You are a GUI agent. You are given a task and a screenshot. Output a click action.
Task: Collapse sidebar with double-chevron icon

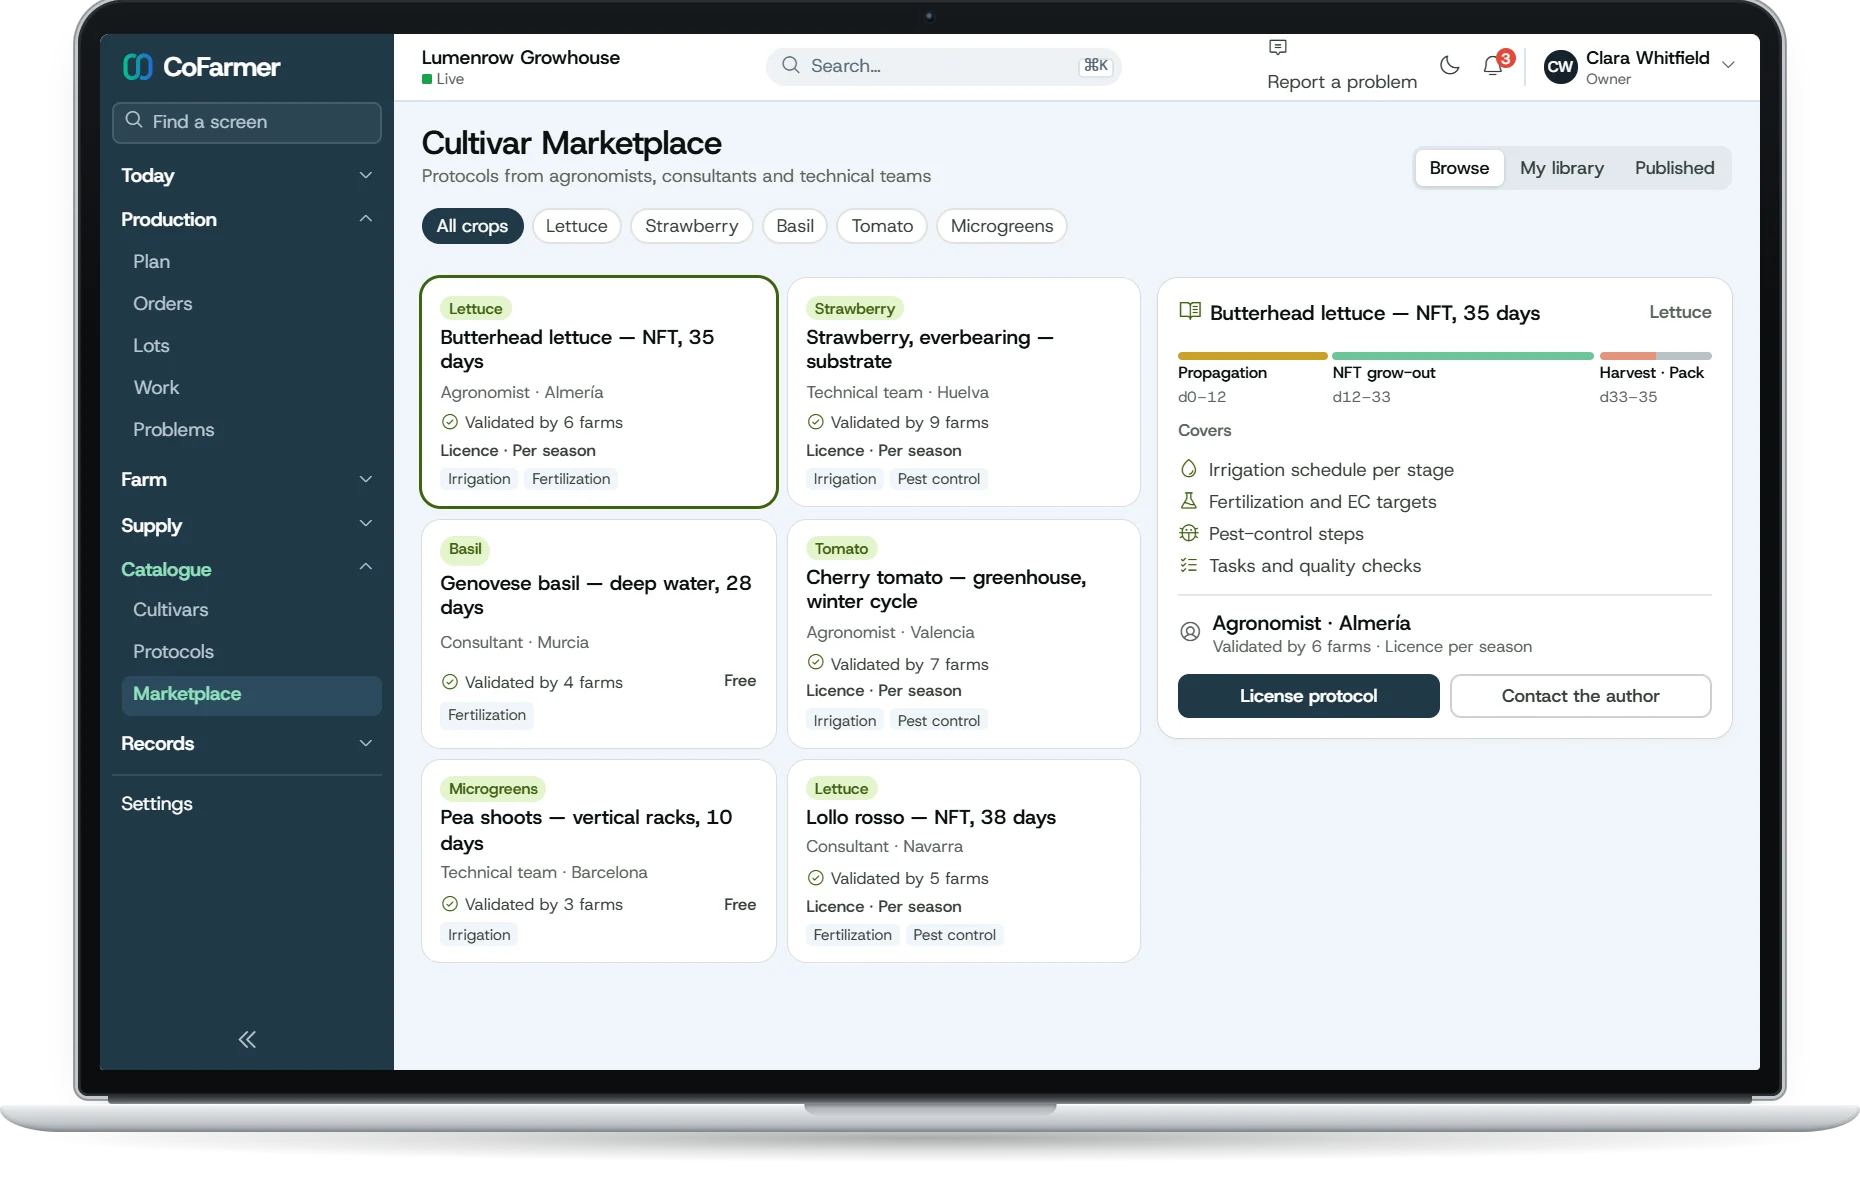pyautogui.click(x=247, y=1040)
